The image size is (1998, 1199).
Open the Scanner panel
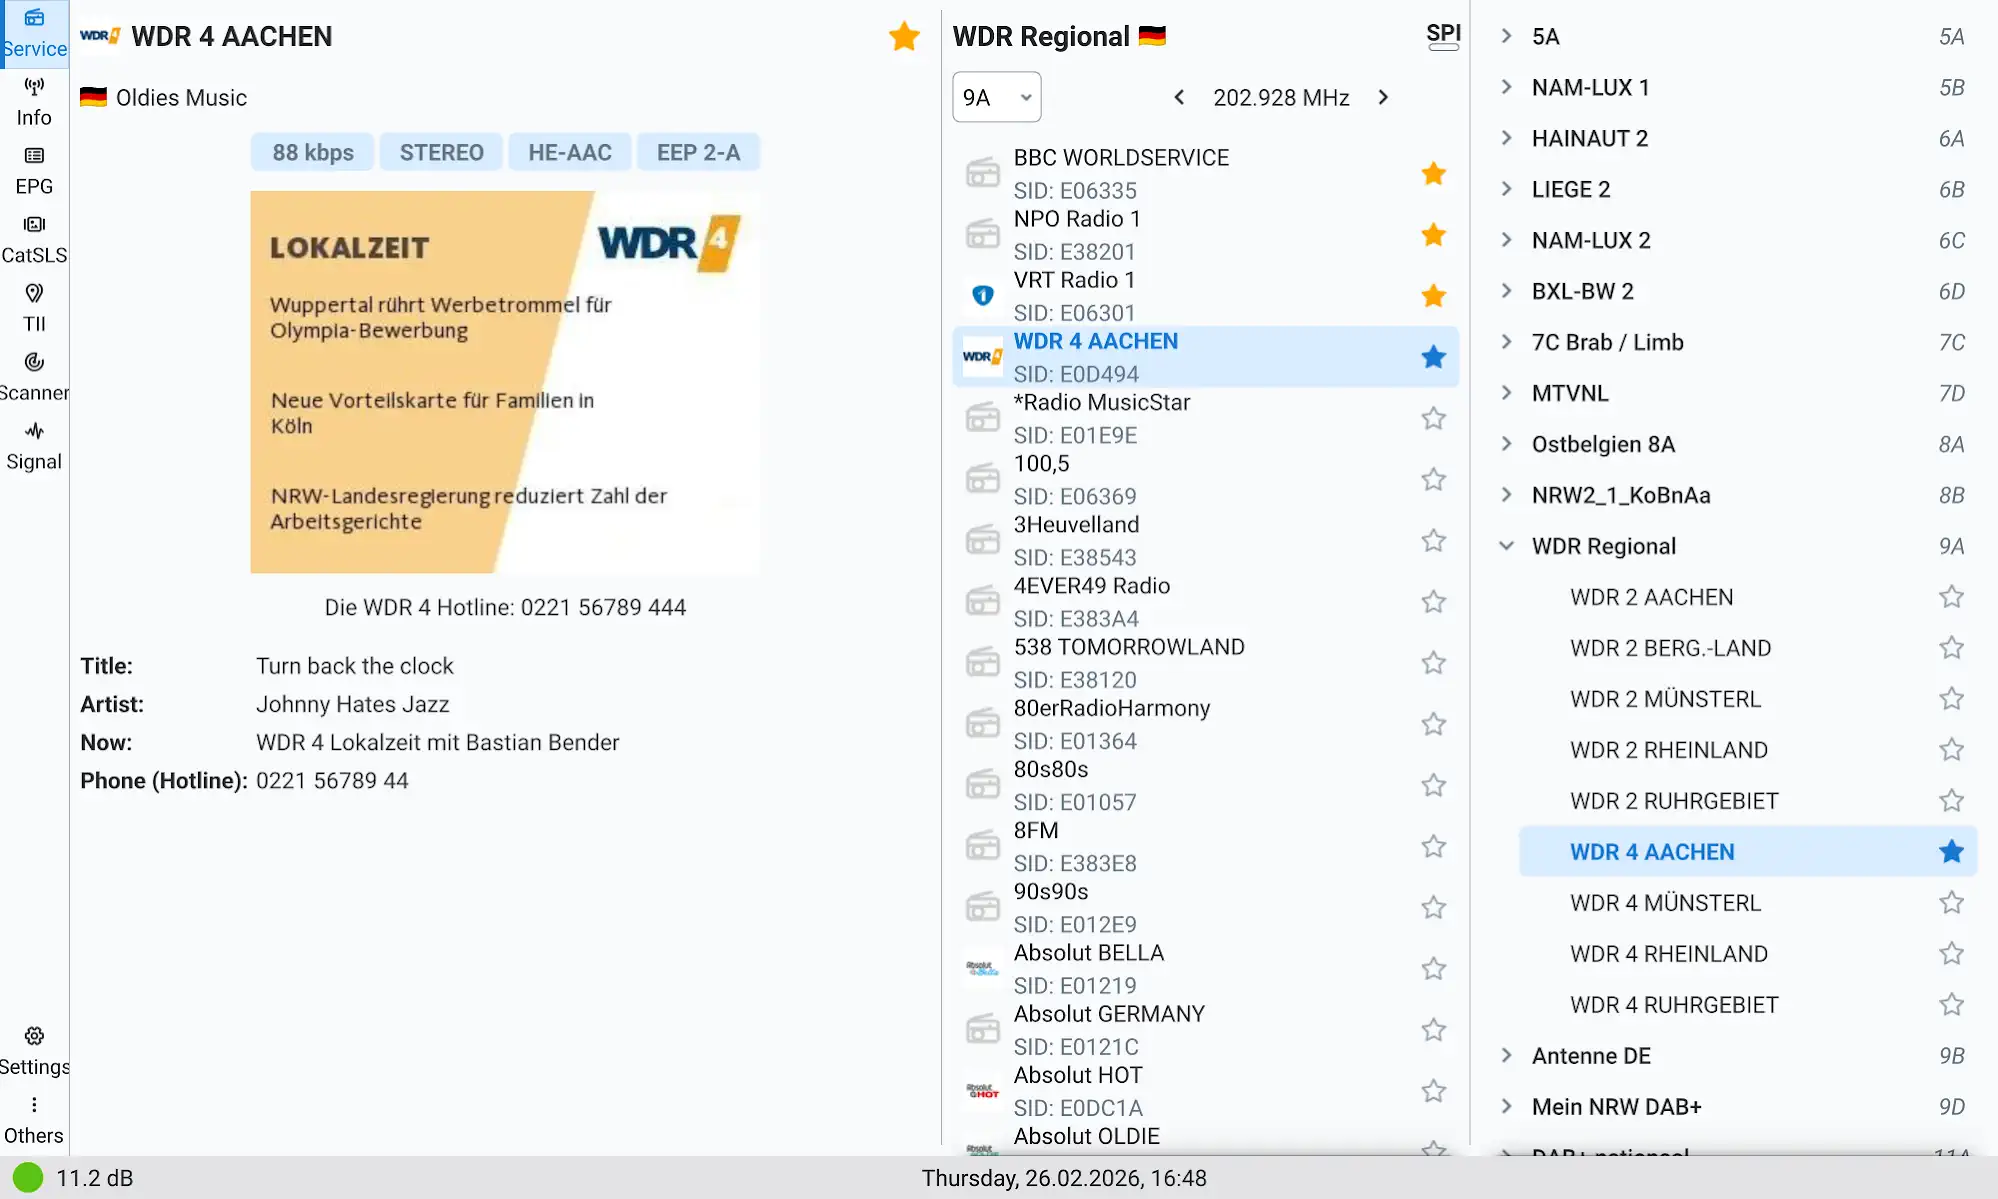(34, 377)
